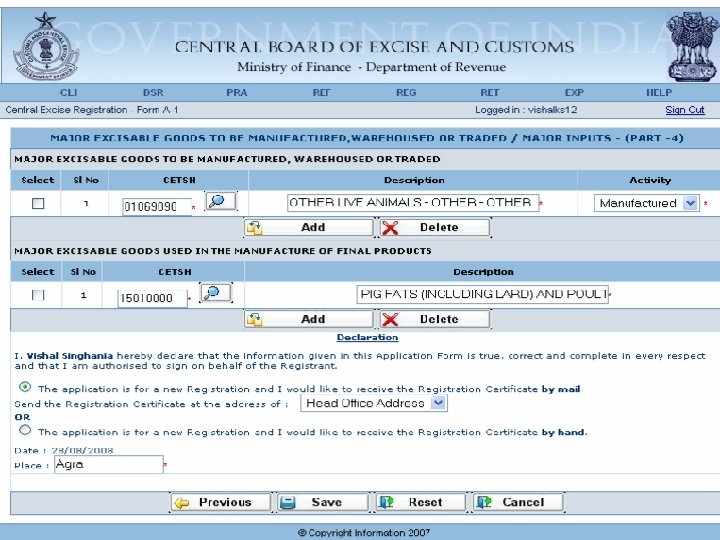Click the Activity column header

[650, 180]
